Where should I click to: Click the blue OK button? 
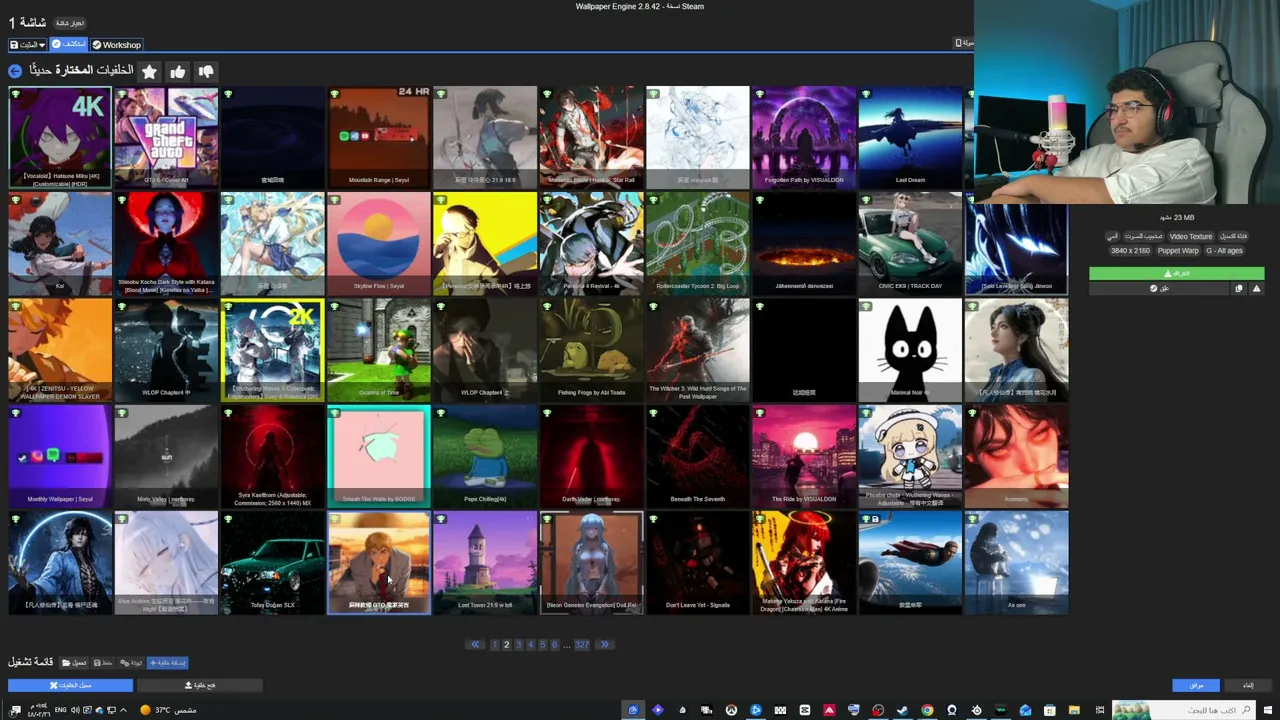[x=1196, y=685]
